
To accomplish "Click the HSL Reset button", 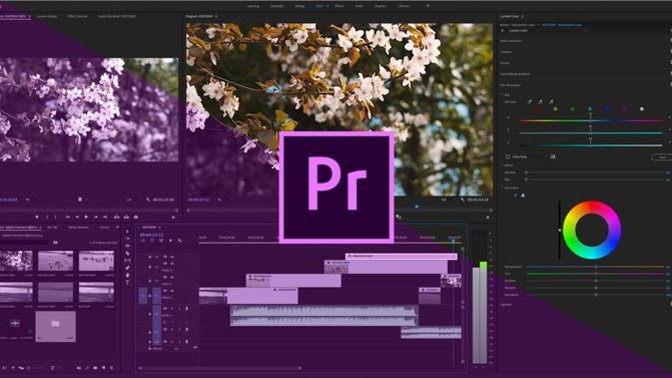I will click(662, 157).
